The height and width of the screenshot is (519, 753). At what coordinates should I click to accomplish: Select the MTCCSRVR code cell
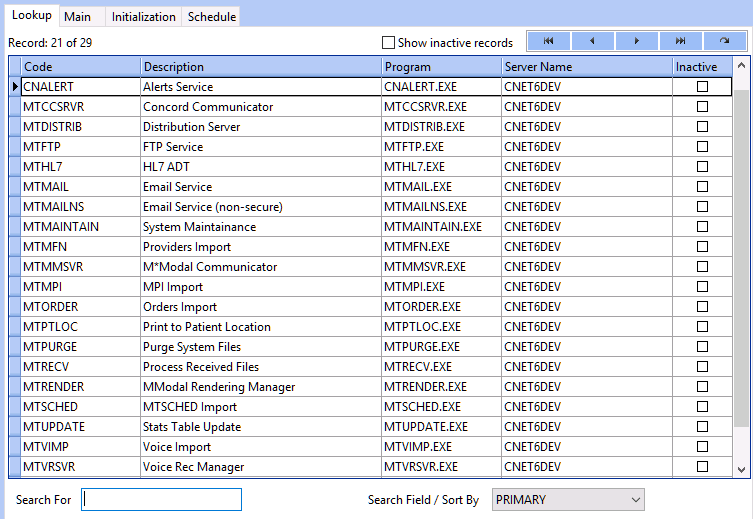pyautogui.click(x=81, y=107)
